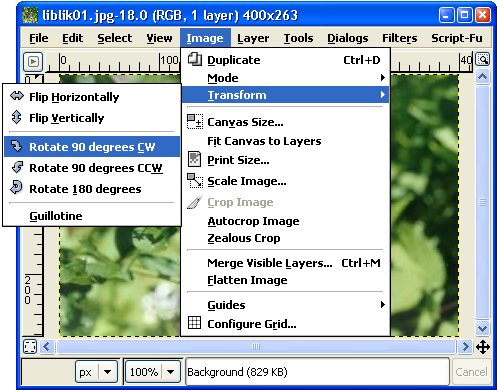Open the Filters menu
Screen dimensions: 497x390
[399, 38]
